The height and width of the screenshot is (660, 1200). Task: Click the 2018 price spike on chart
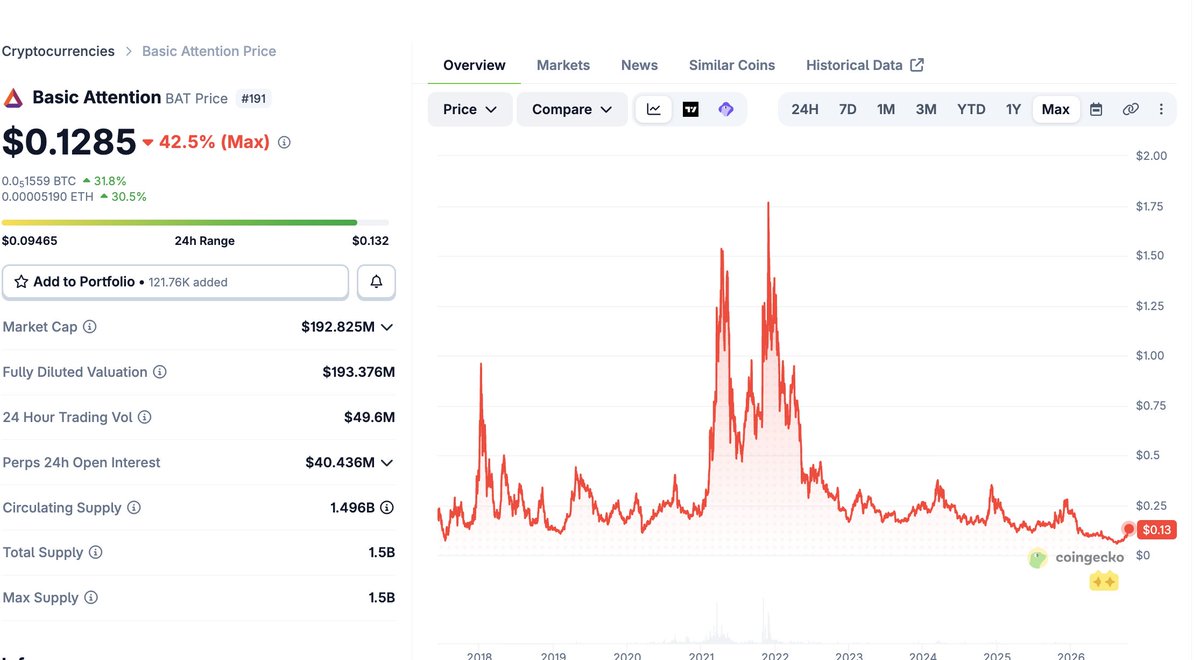(481, 365)
